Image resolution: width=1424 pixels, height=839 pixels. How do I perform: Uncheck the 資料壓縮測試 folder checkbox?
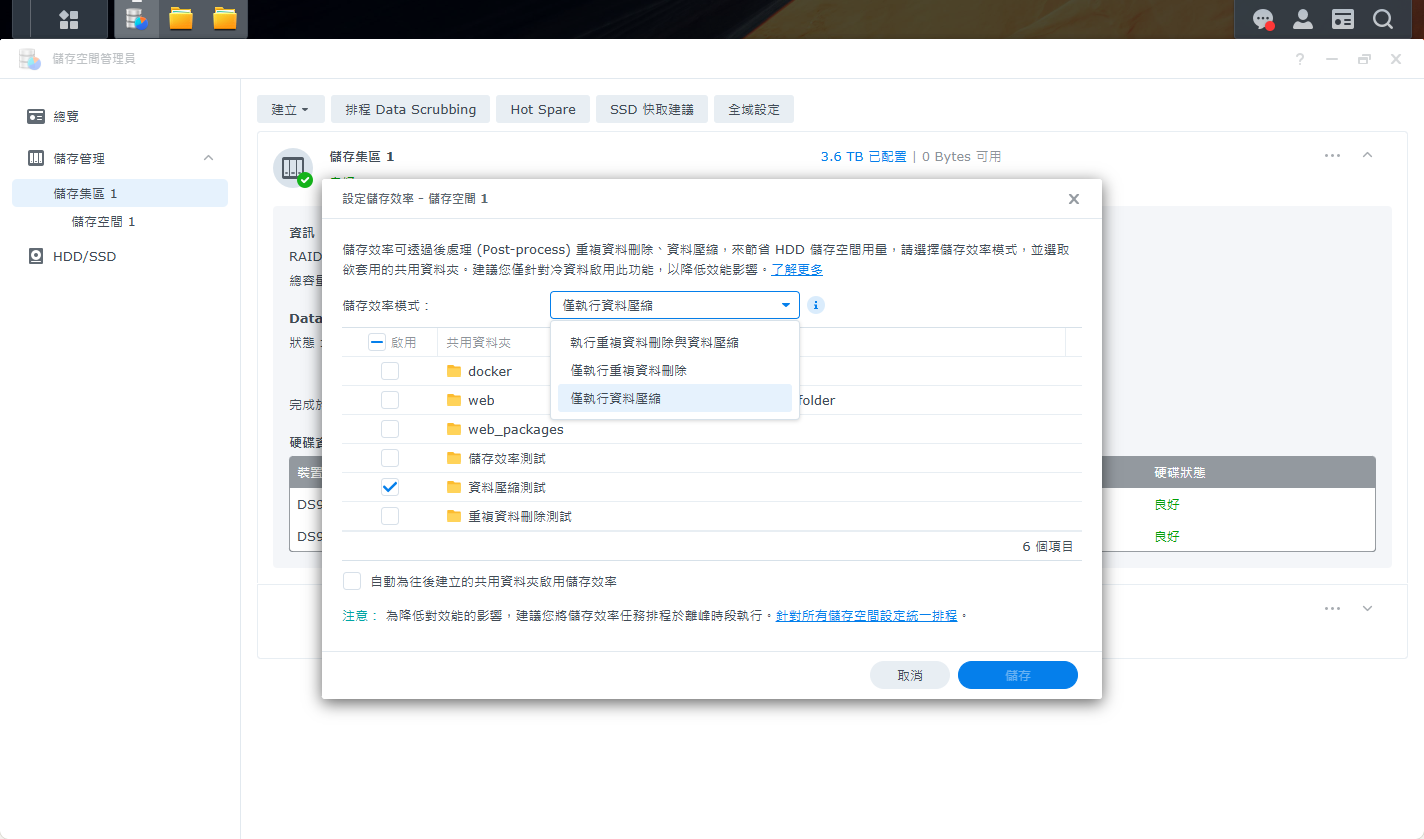390,487
